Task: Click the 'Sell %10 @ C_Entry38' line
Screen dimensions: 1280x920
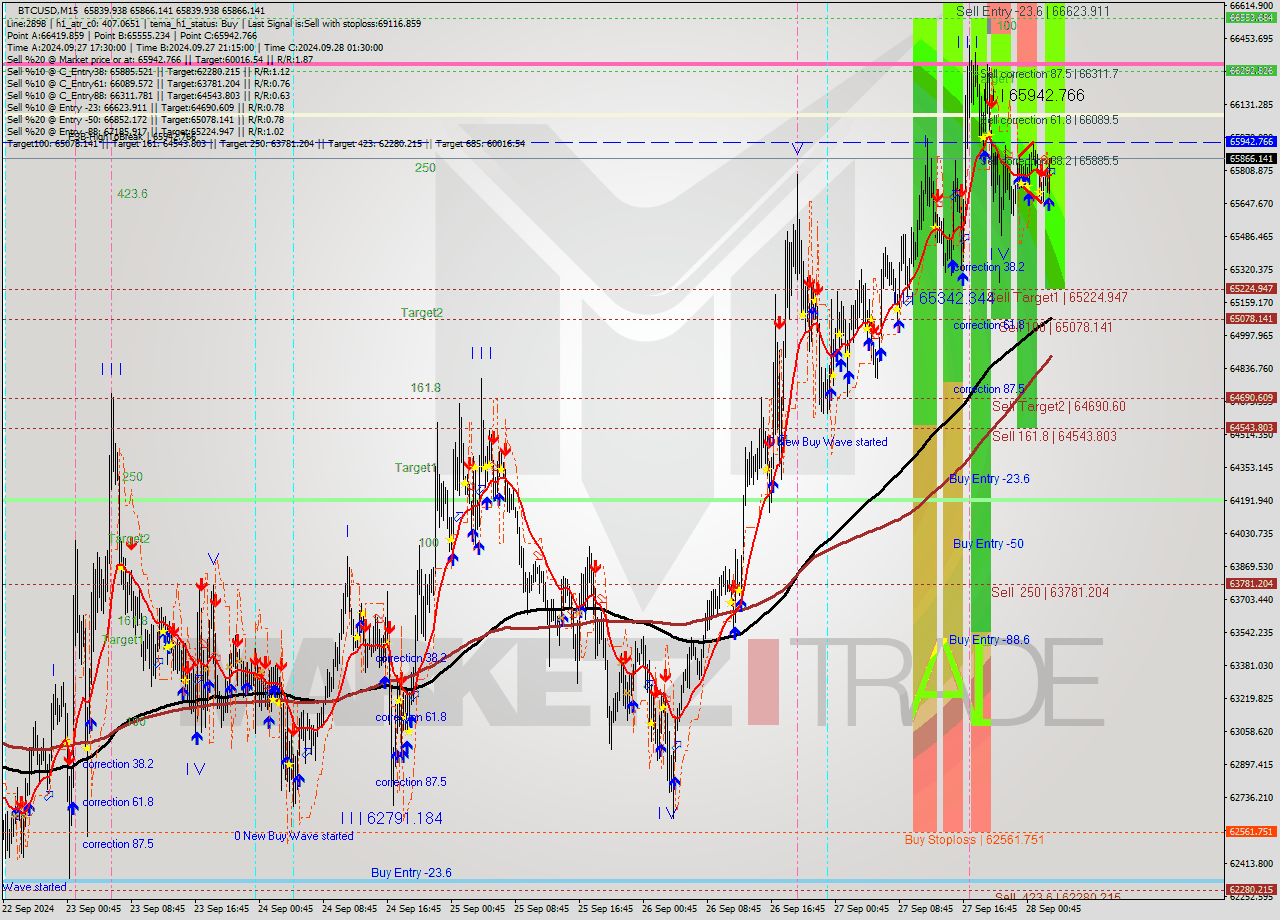Action: tap(148, 71)
